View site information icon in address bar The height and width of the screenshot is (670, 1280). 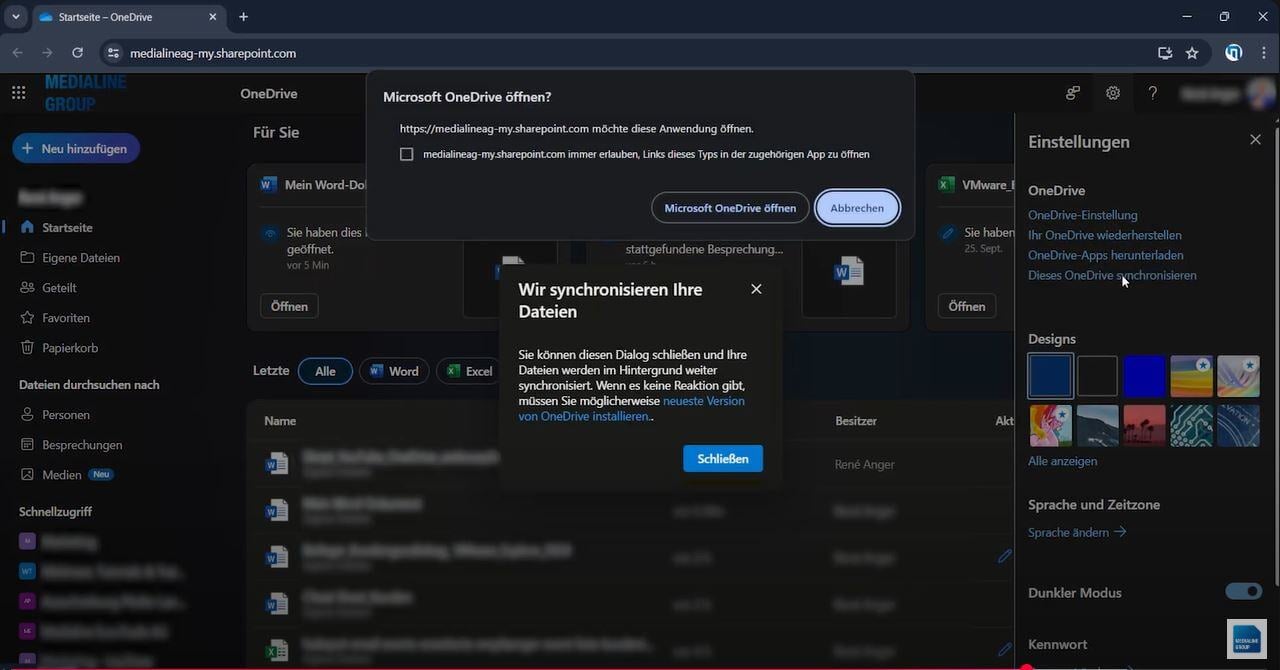tap(113, 53)
